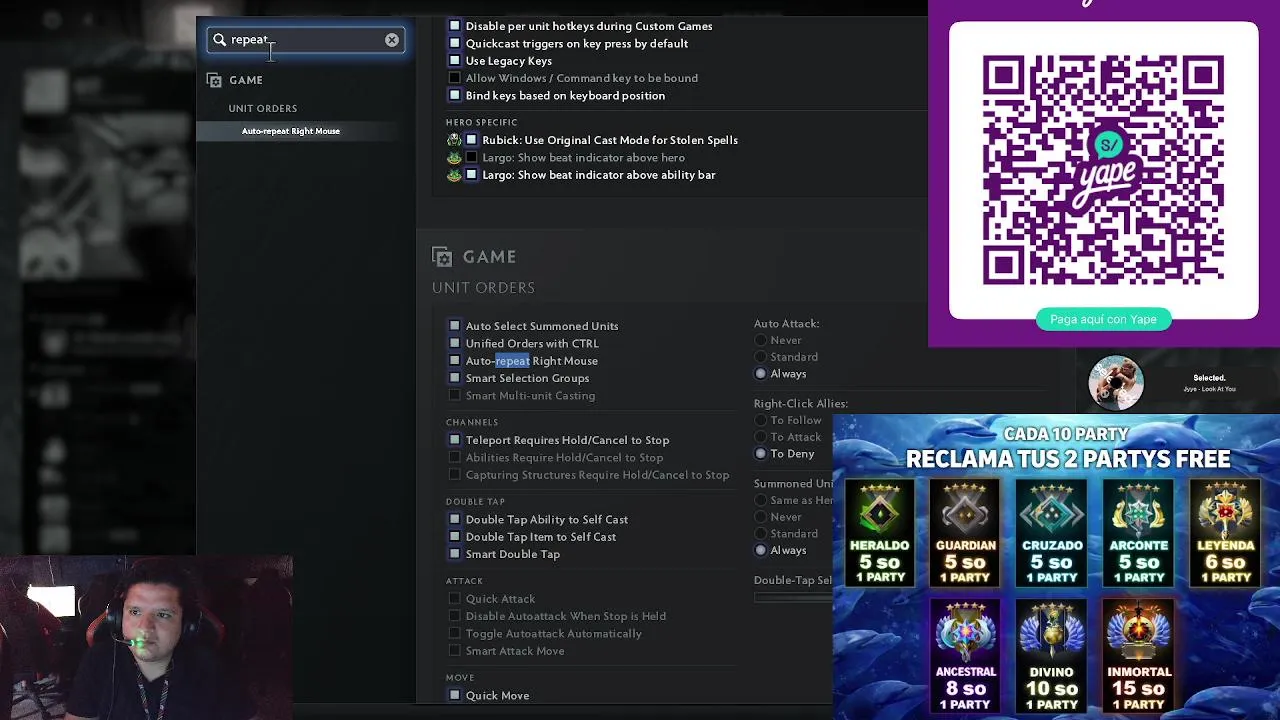Toggle Autoattack Automatically checkbox
This screenshot has width=1280, height=720.
455,634
